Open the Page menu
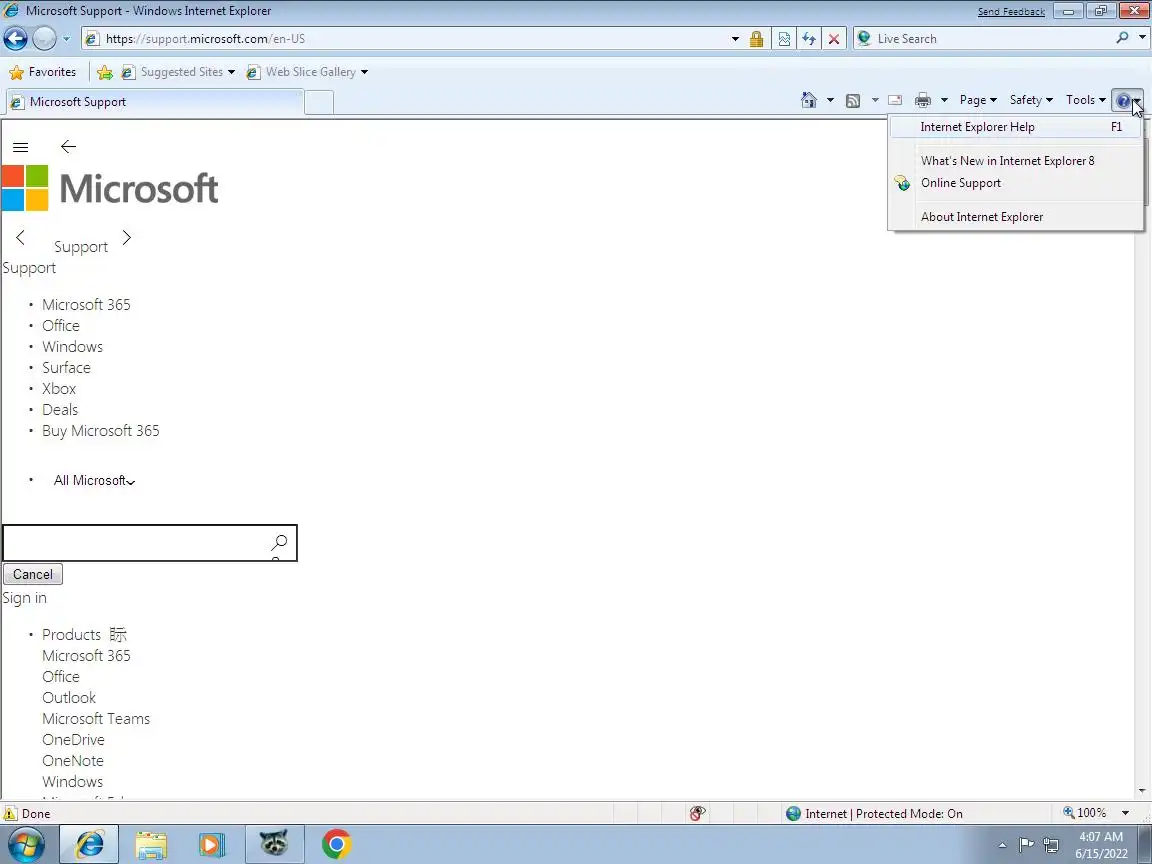Viewport: 1152px width, 864px height. pyautogui.click(x=978, y=100)
